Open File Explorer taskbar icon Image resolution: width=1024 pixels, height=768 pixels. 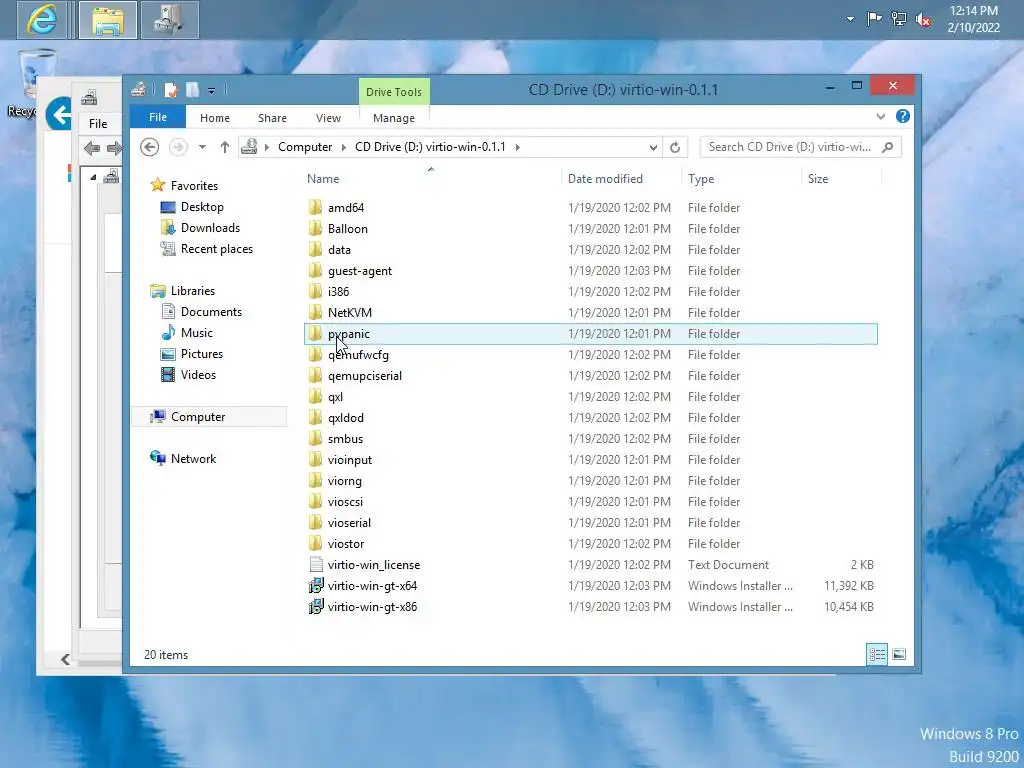108,20
